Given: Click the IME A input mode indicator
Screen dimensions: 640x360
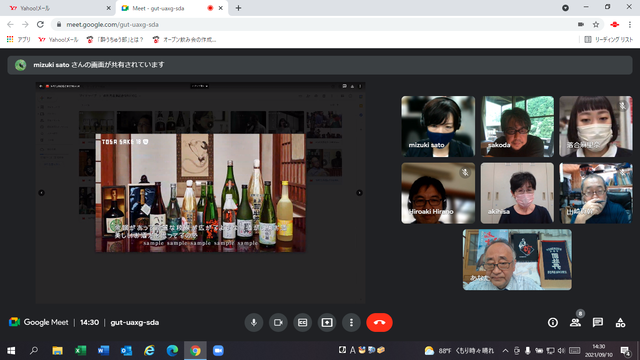Looking at the screenshot, I should pyautogui.click(x=353, y=350).
